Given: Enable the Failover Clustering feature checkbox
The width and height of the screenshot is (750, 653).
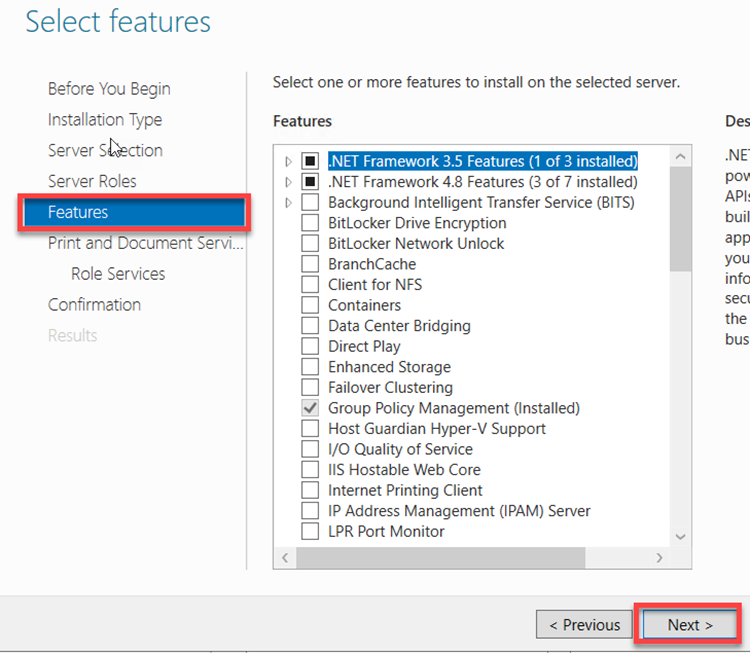Looking at the screenshot, I should (x=310, y=388).
